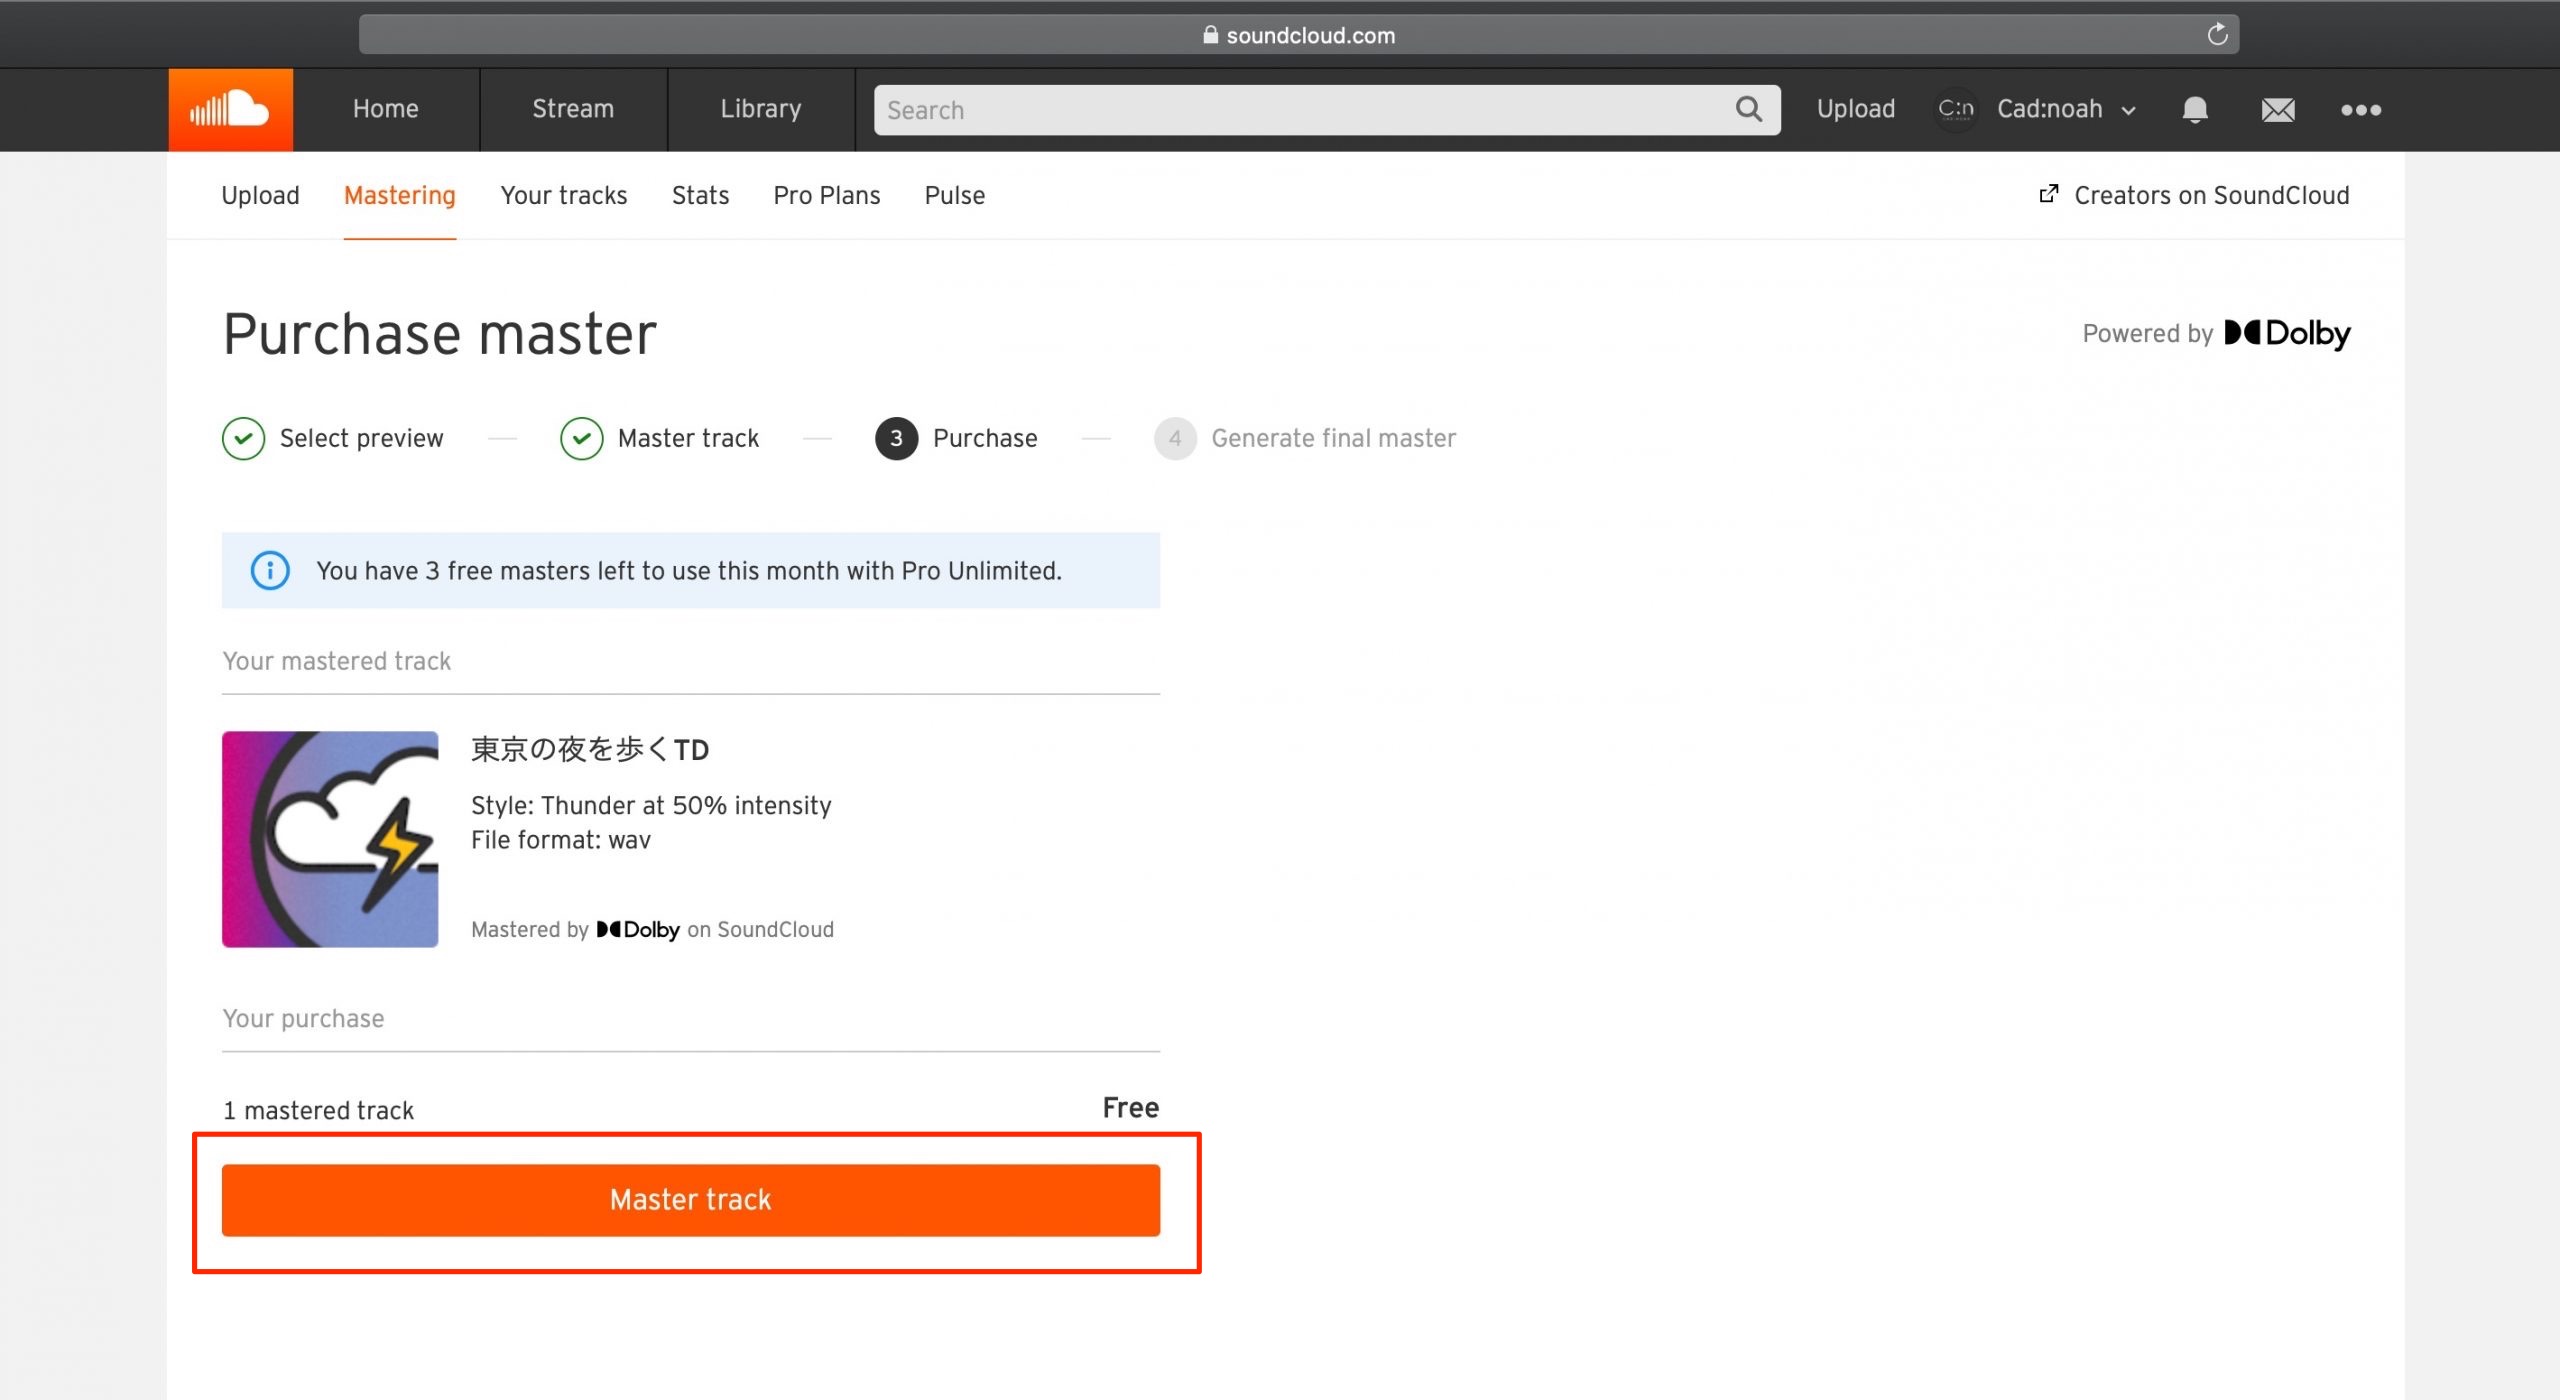
Task: Click the Master track step label
Action: click(x=688, y=438)
